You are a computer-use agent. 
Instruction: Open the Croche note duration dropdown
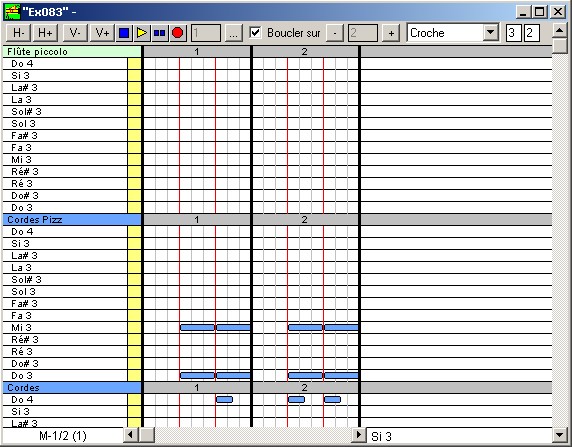click(x=491, y=33)
